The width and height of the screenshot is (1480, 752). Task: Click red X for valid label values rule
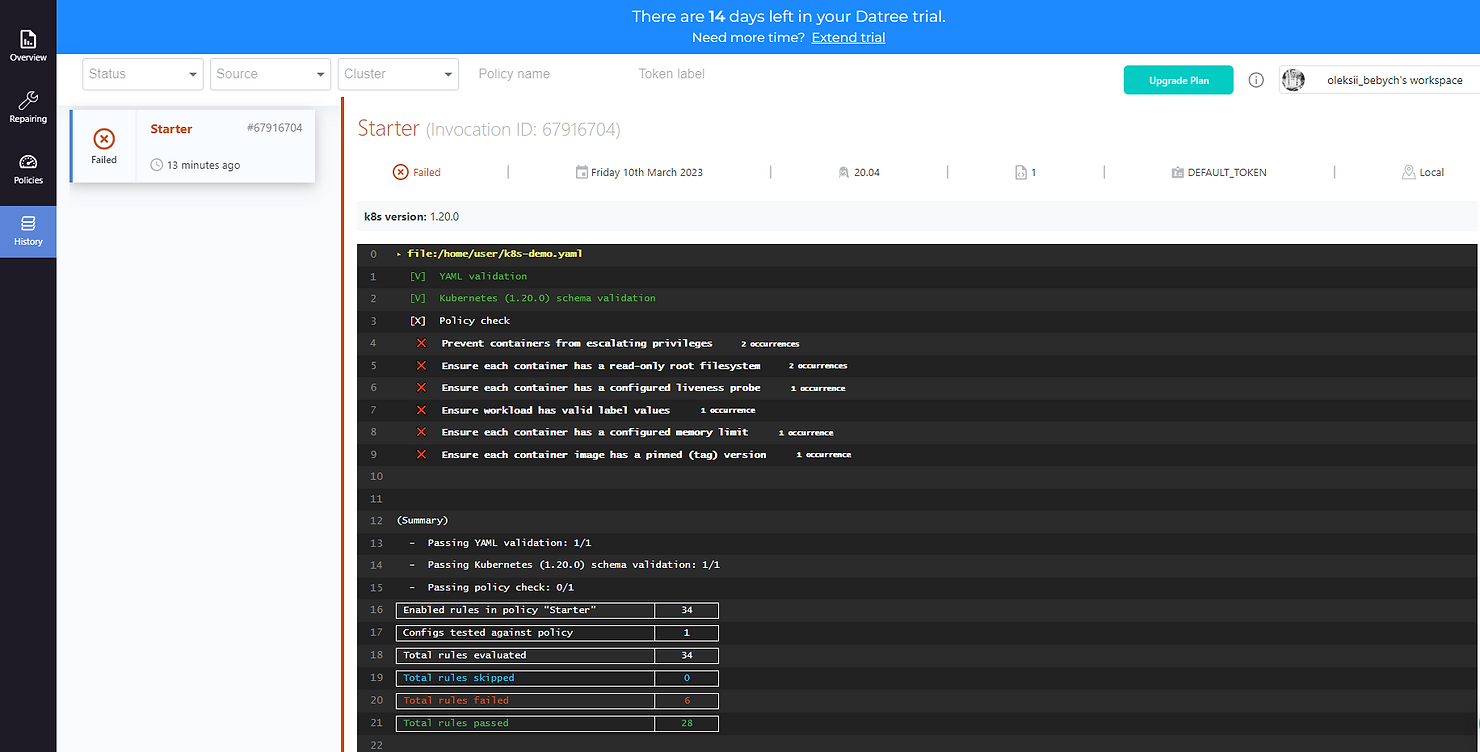[421, 410]
